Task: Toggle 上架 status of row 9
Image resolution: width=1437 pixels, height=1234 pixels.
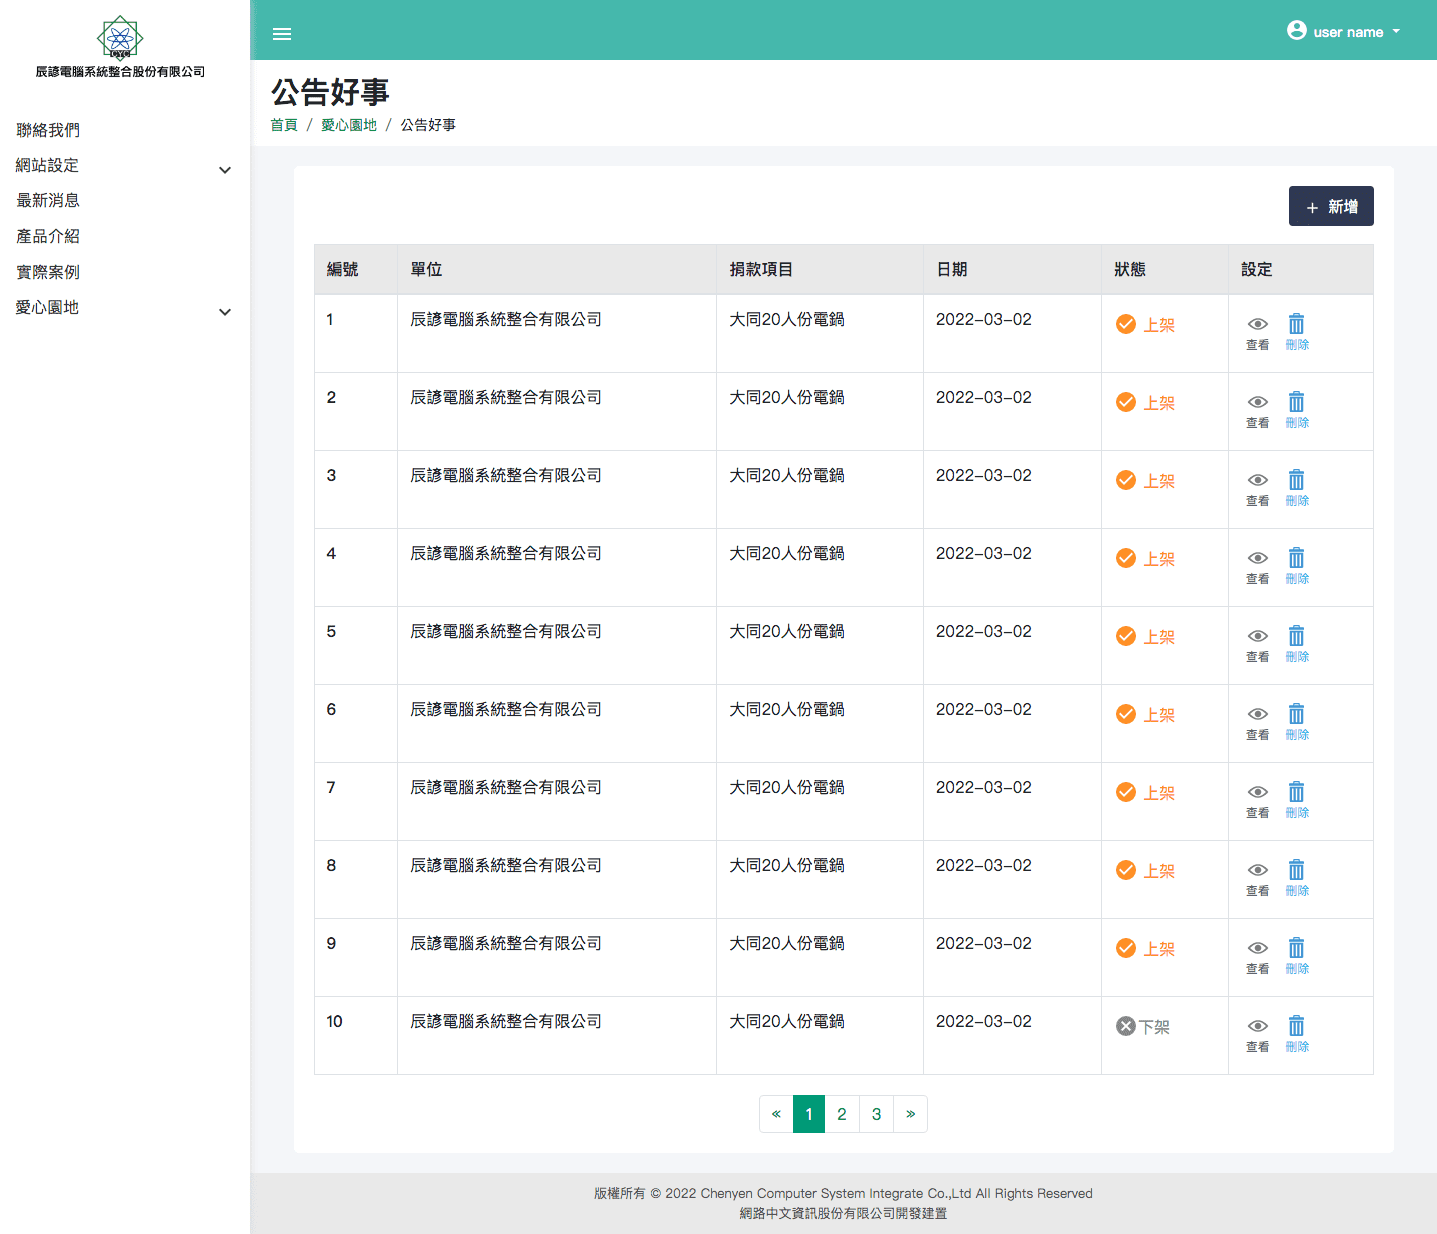Action: pos(1145,948)
